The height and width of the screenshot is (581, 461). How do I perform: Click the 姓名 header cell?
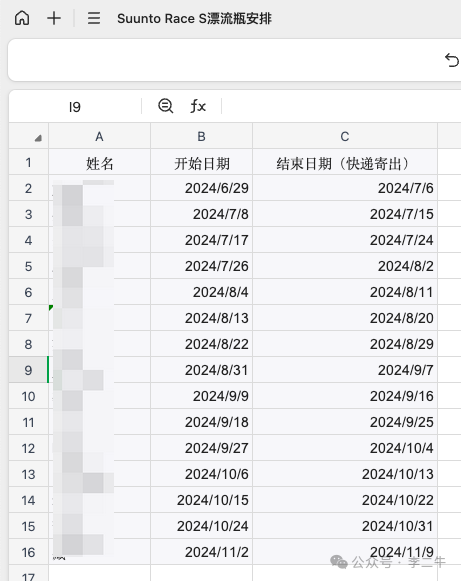tap(99, 162)
